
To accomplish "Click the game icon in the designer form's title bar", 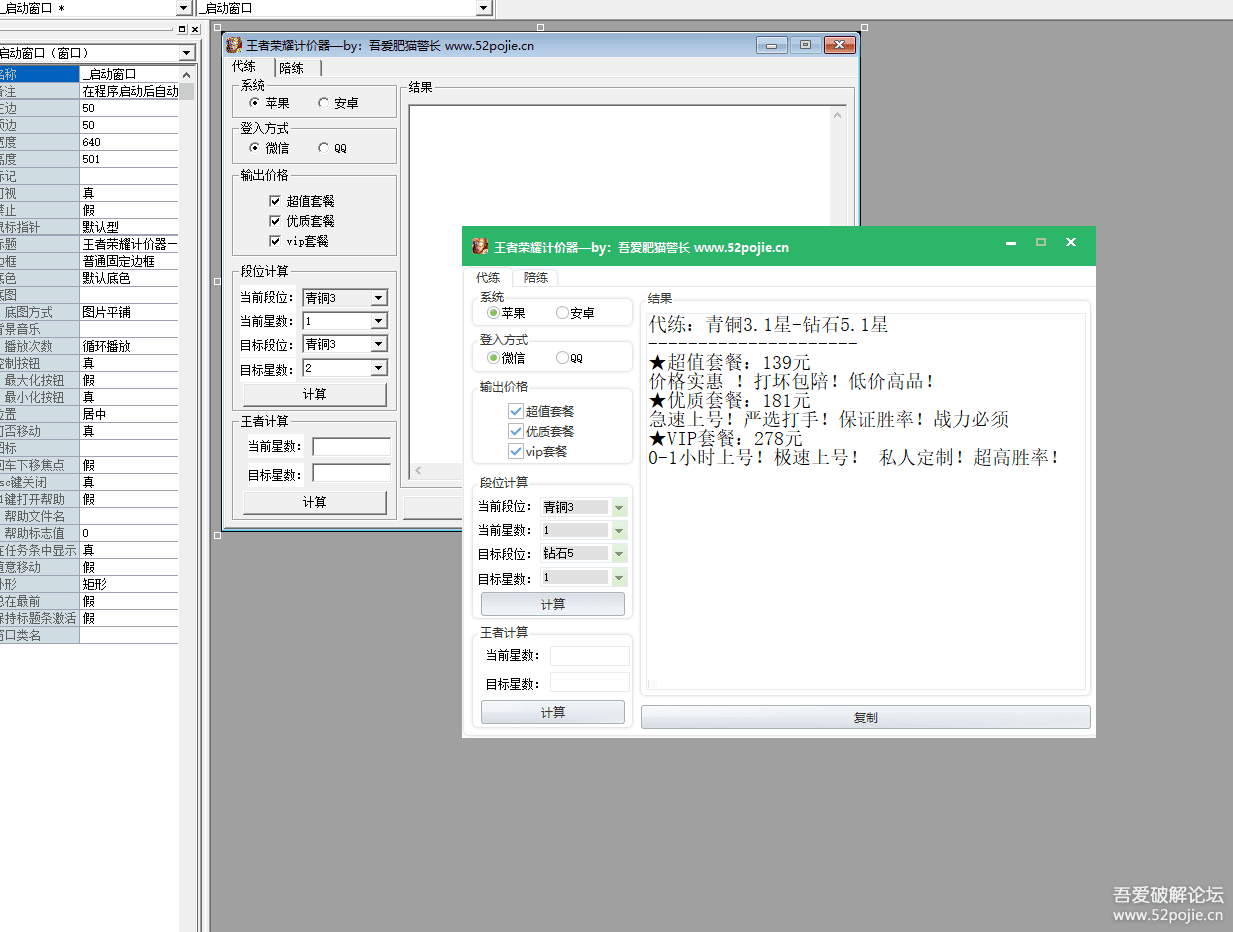I will [234, 45].
